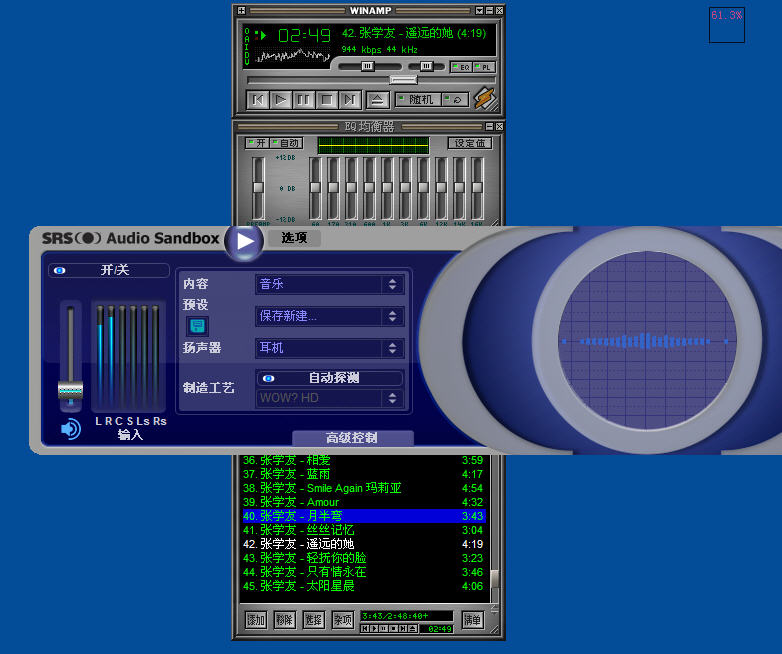Open the playlist 杂项 (Misc) menu button
The height and width of the screenshot is (654, 782).
(x=343, y=620)
